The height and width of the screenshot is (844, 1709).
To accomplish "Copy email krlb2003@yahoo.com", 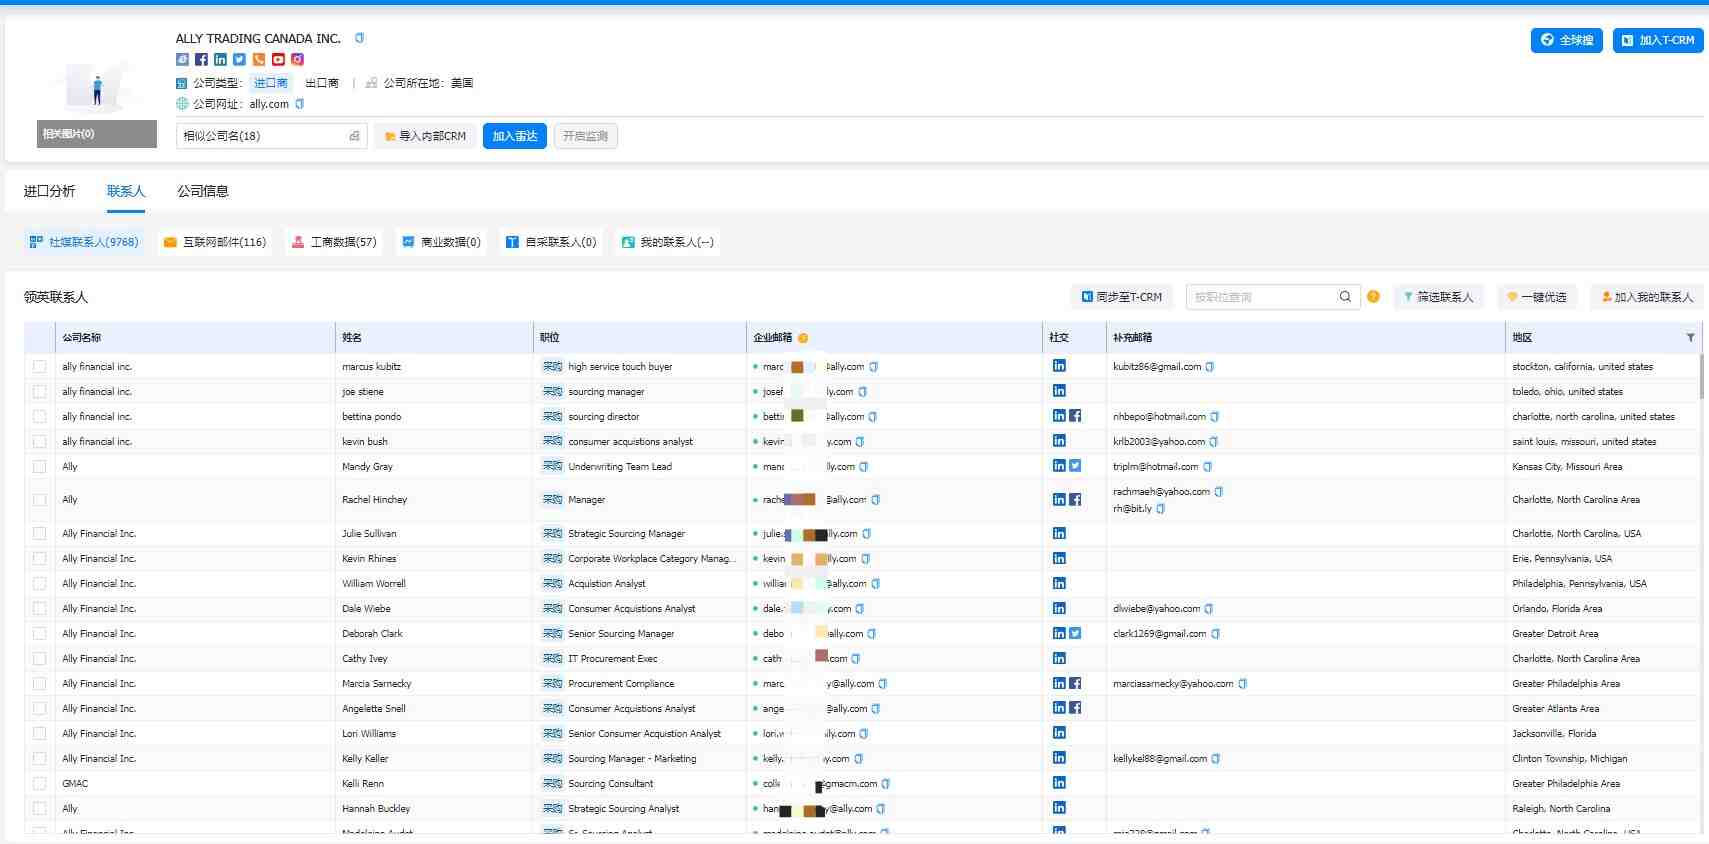I will [x=1213, y=442].
